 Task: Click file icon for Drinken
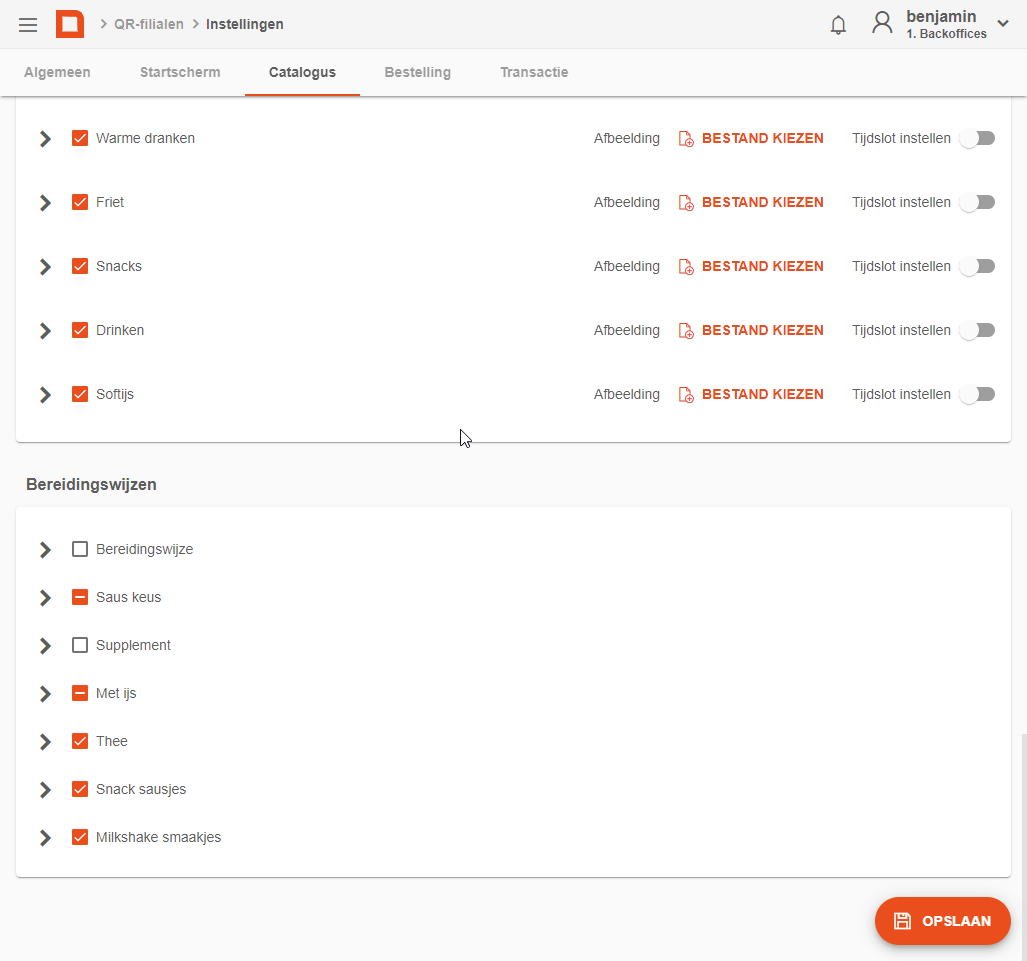point(686,331)
